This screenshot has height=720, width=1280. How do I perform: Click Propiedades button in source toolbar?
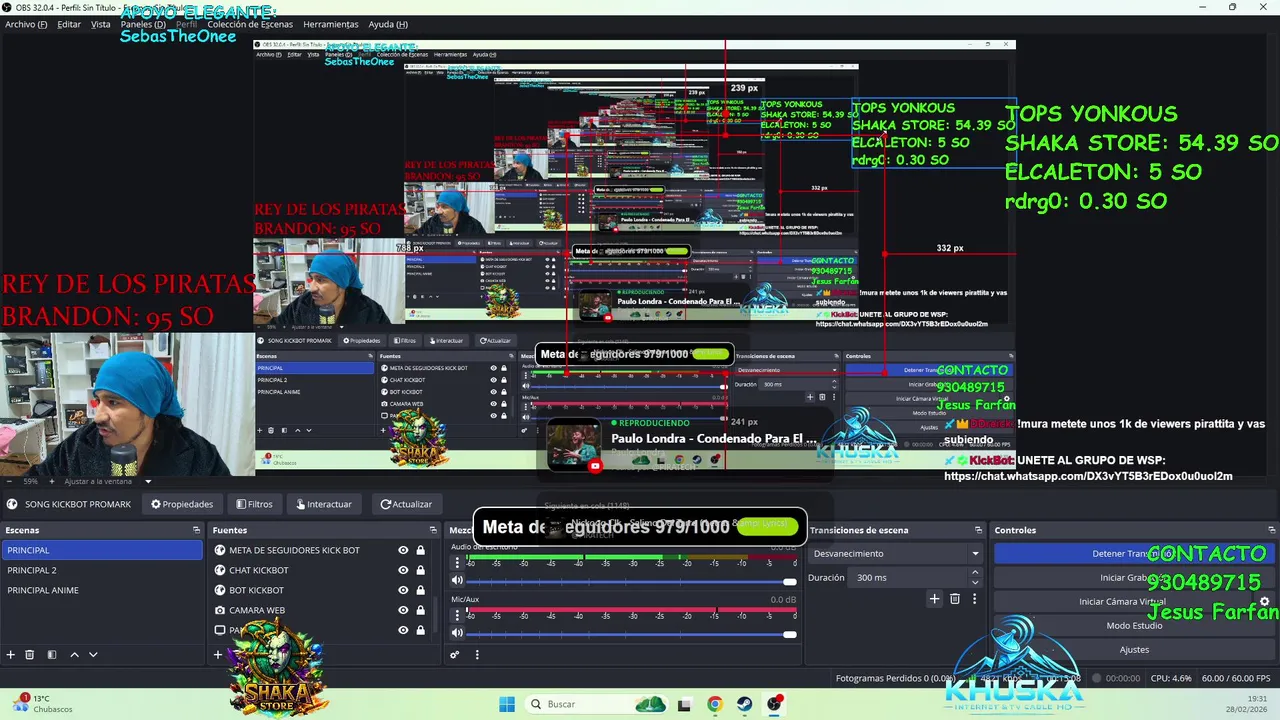point(182,504)
